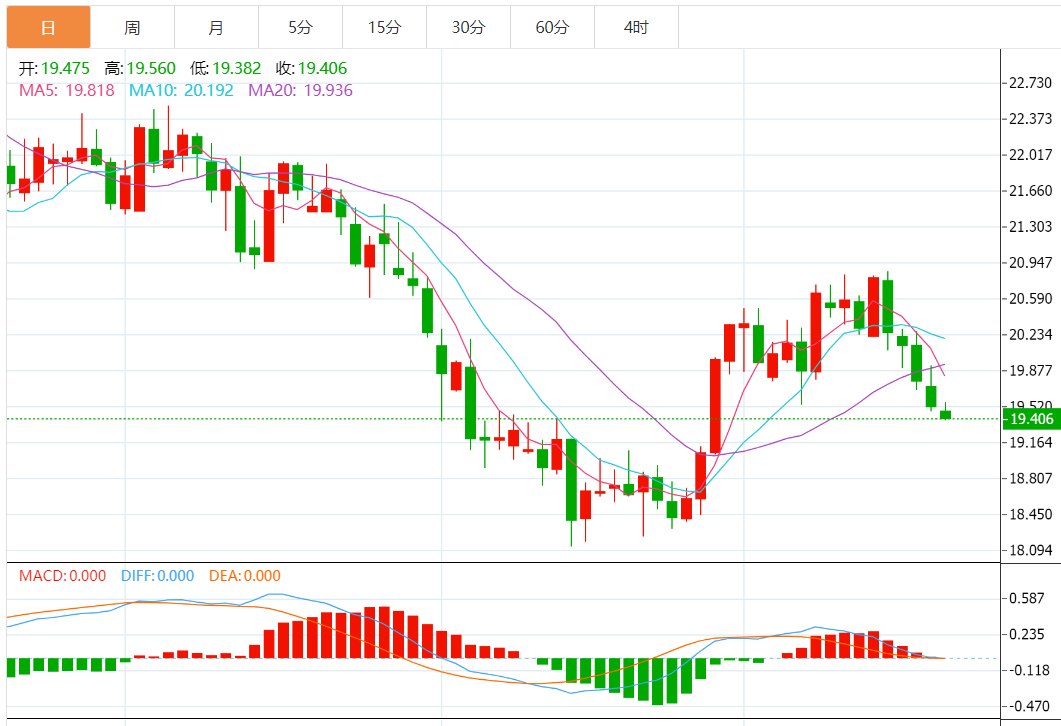Click the opening price value 19.475
Screen dimensions: 1061x726
(65, 68)
